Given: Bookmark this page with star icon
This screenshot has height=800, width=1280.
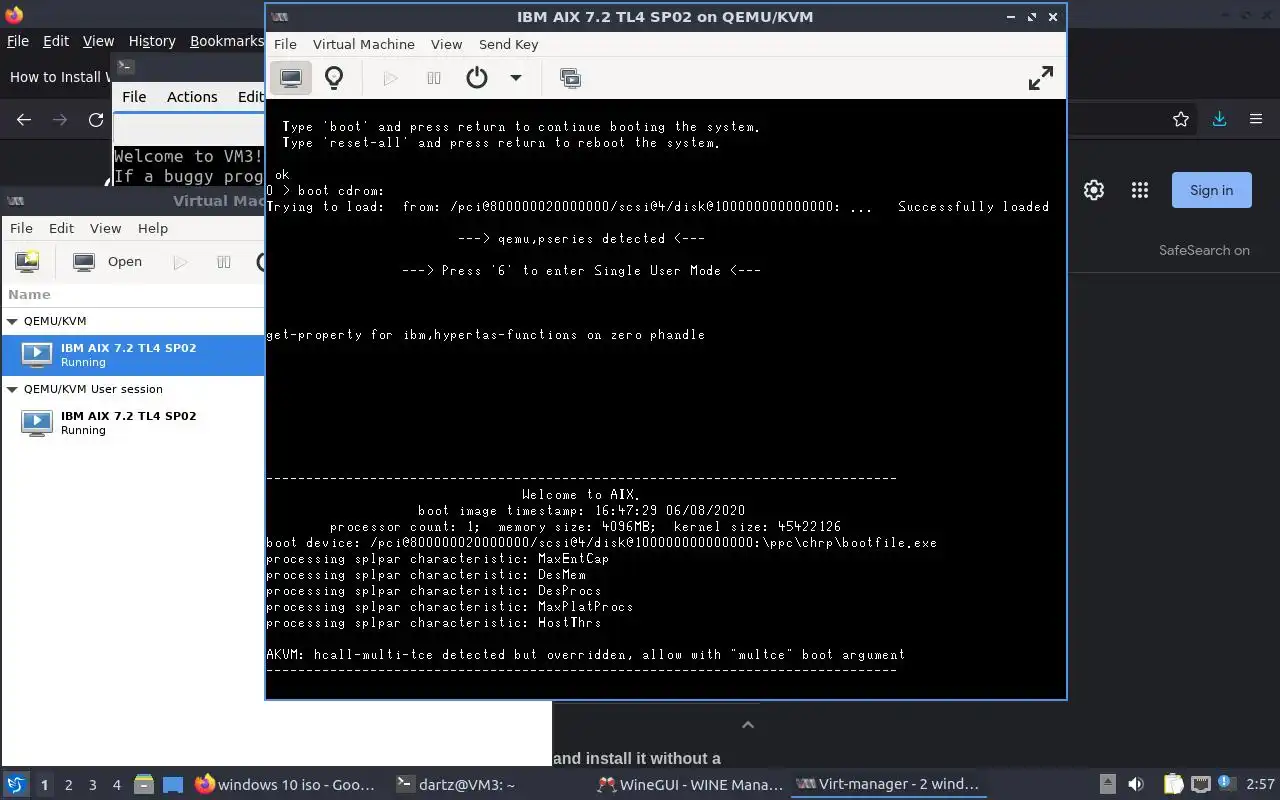Looking at the screenshot, I should pyautogui.click(x=1181, y=119).
